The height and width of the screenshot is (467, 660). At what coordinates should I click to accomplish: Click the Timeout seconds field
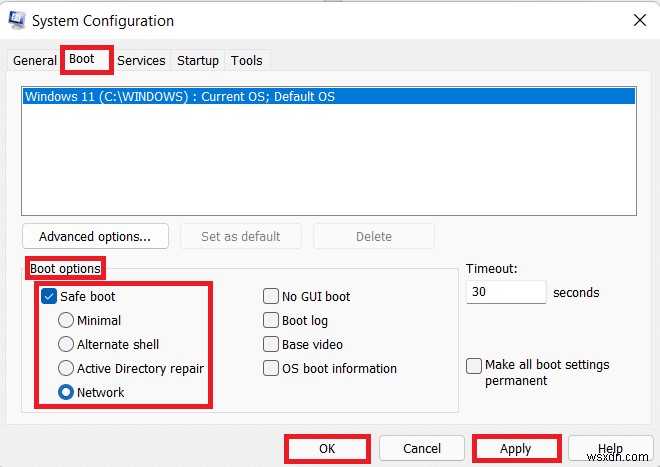(x=506, y=293)
